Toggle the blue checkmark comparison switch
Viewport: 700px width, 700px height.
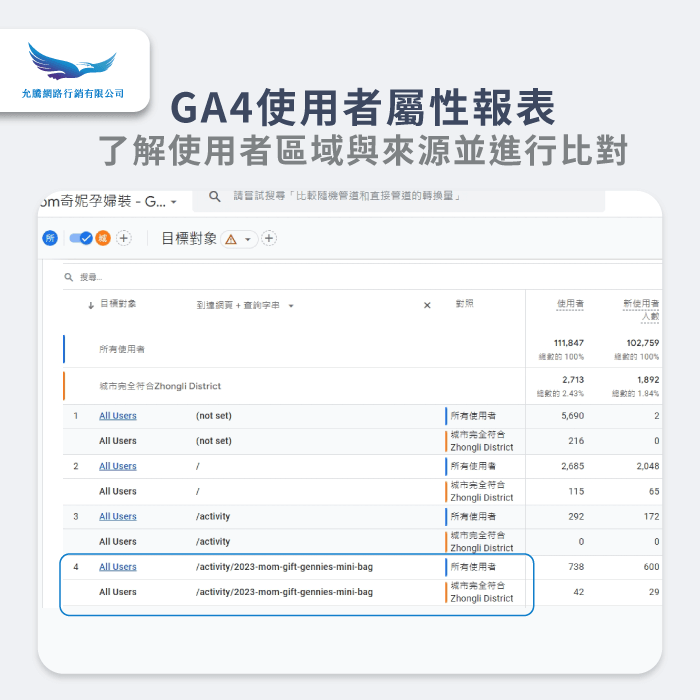tap(80, 238)
